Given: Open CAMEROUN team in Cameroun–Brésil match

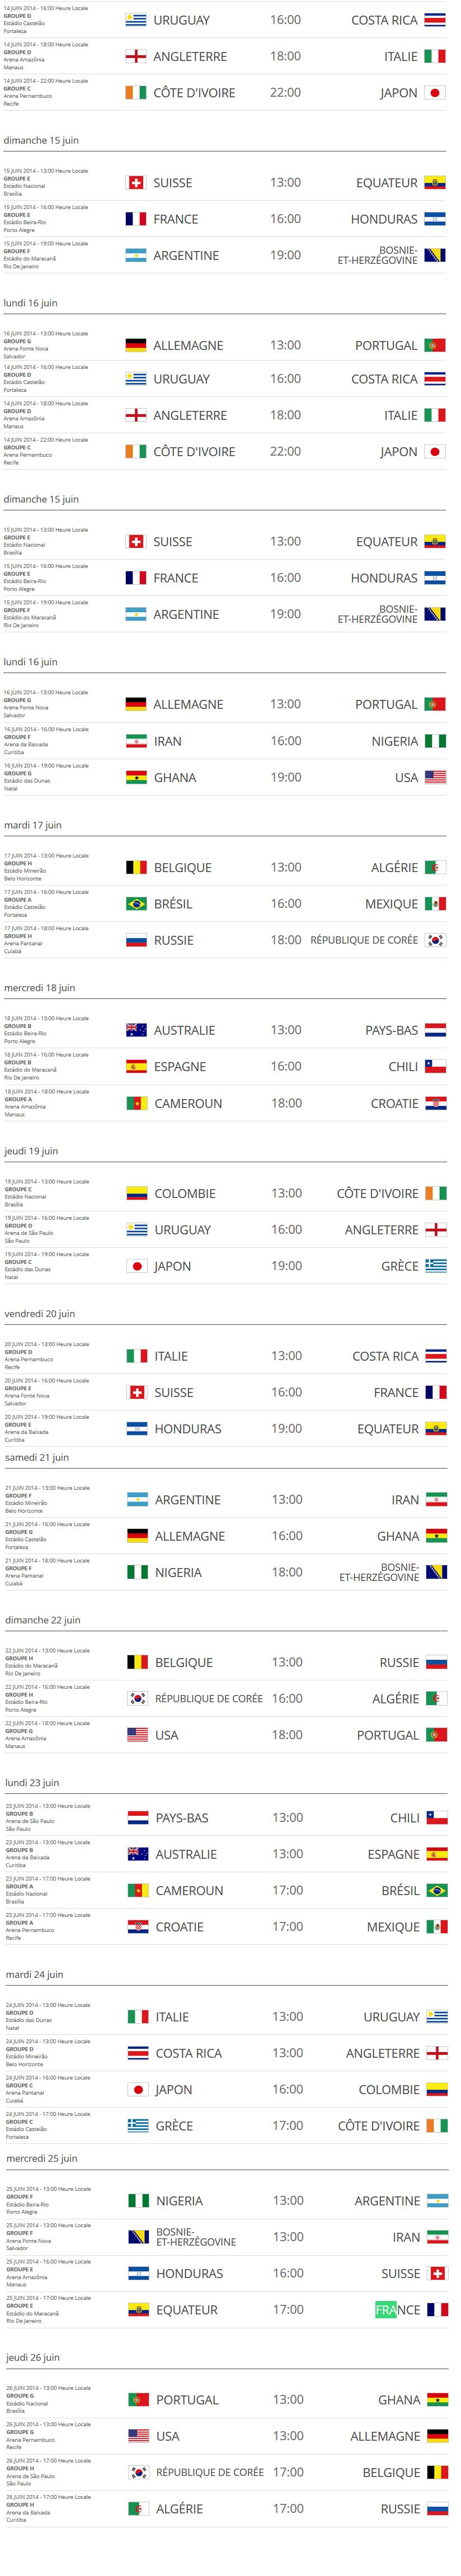Looking at the screenshot, I should (189, 1890).
